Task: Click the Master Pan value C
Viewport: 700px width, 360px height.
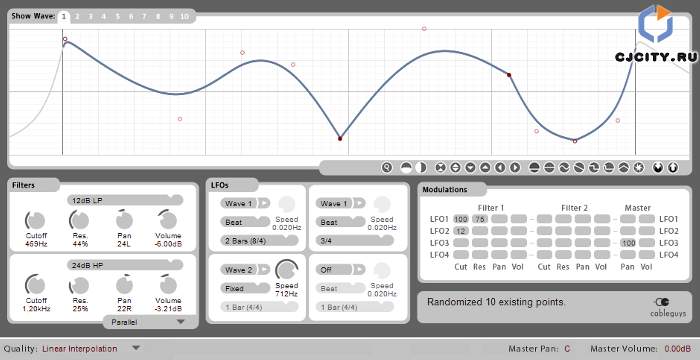Action: tap(567, 349)
